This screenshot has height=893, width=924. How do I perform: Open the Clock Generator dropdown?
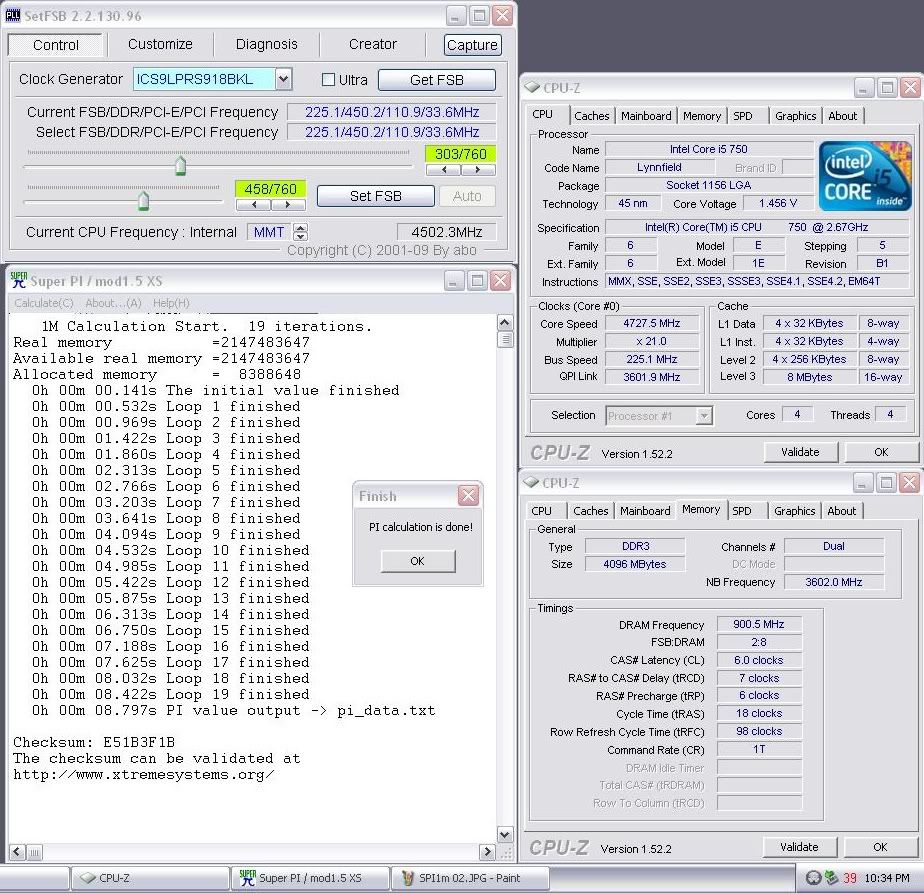(x=283, y=79)
